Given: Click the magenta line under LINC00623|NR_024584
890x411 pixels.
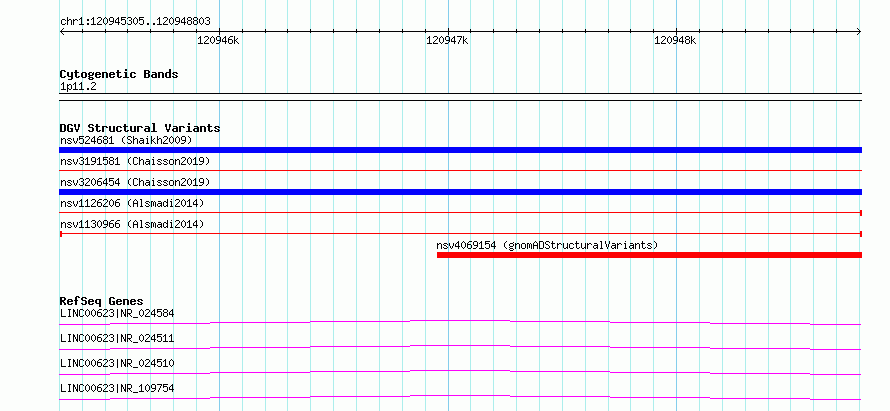Looking at the screenshot, I should point(460,322).
